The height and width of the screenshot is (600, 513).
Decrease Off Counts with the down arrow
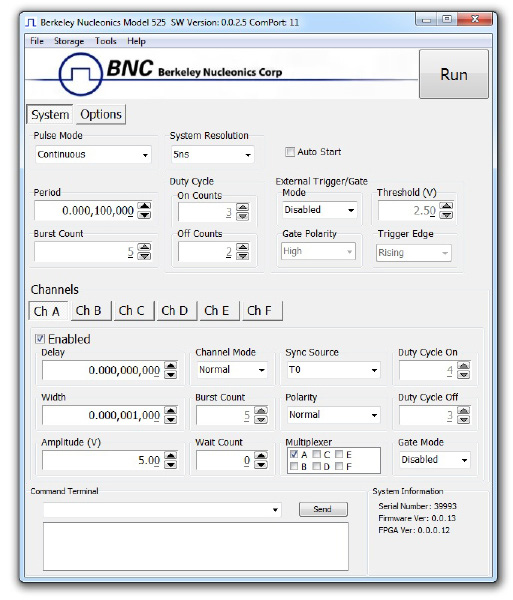243,256
